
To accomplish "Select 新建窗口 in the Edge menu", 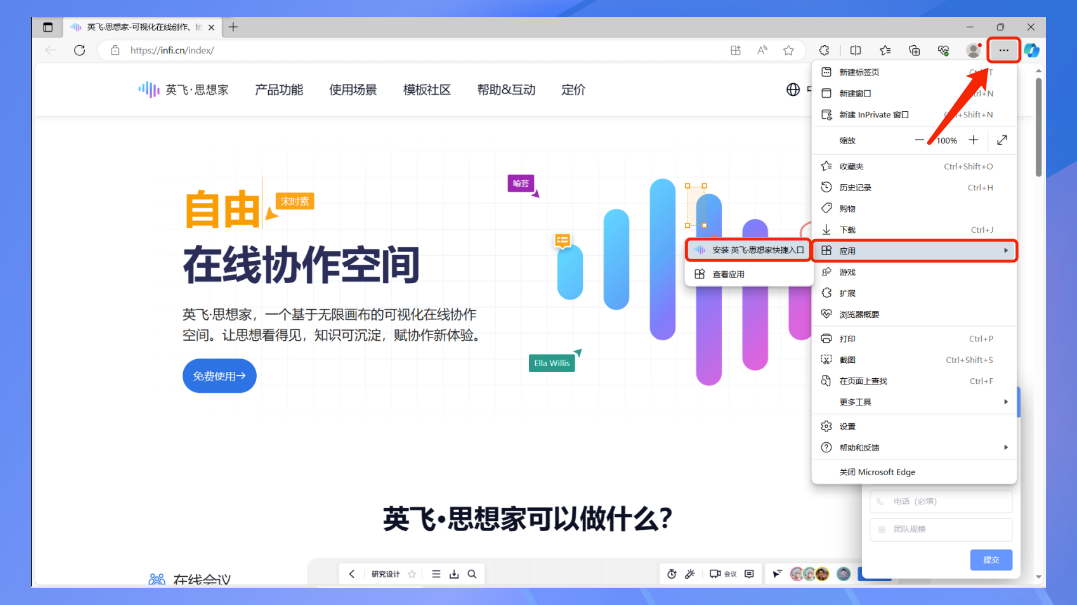I will (914, 93).
